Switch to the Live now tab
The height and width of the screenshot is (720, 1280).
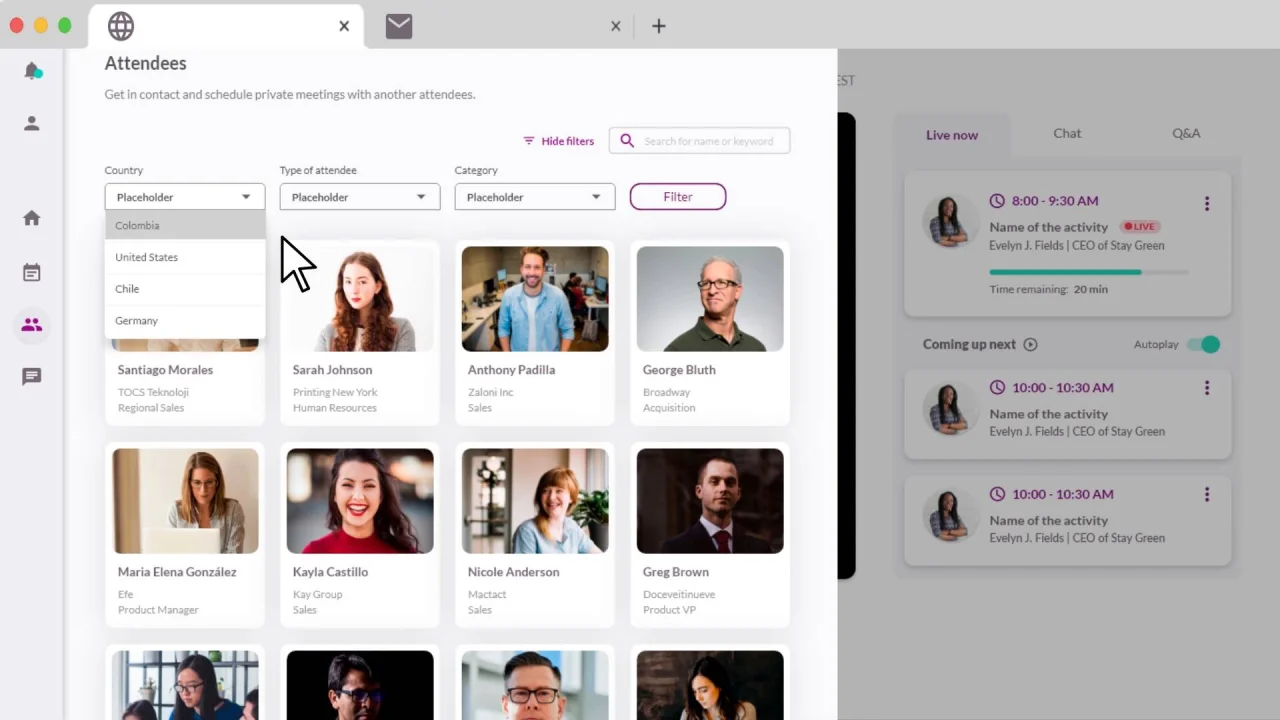[x=952, y=135]
